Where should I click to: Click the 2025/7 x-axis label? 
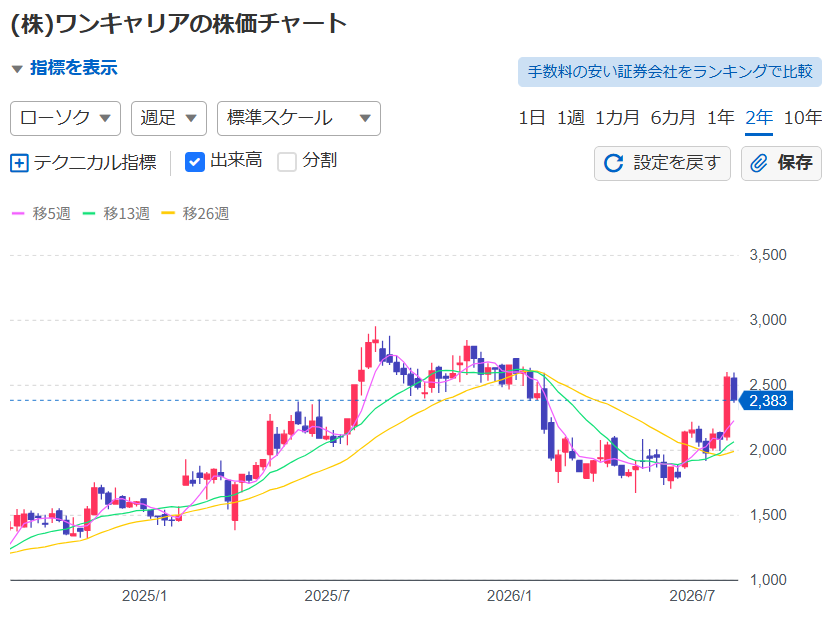point(327,596)
